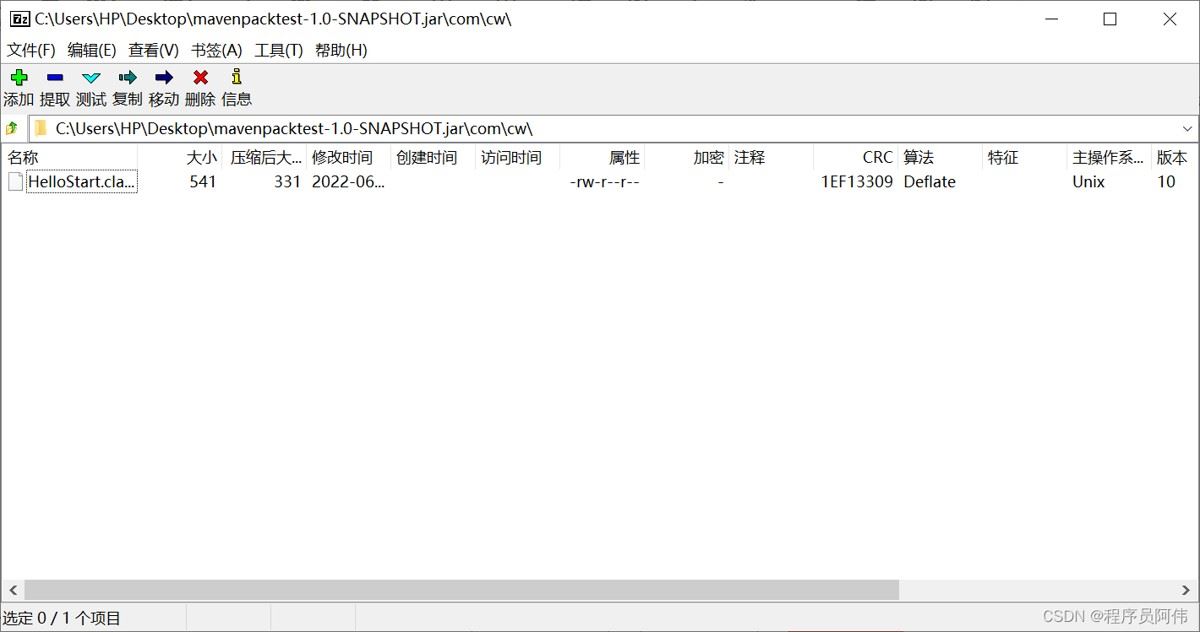The height and width of the screenshot is (632, 1200).
Task: Open the 帮助(H) Help menu
Action: pyautogui.click(x=341, y=50)
